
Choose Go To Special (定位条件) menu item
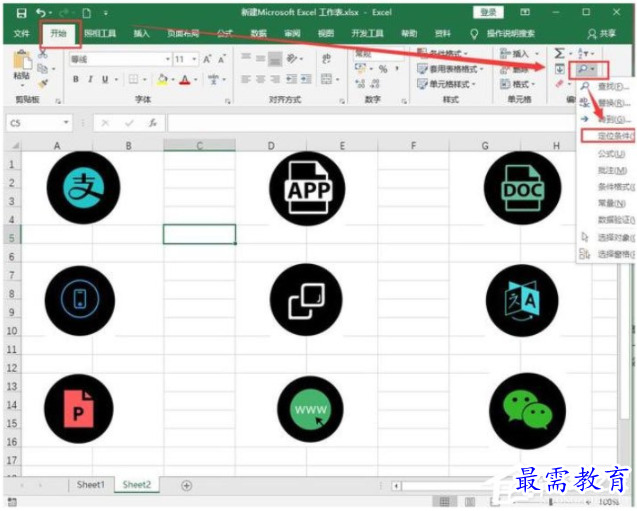coord(608,136)
